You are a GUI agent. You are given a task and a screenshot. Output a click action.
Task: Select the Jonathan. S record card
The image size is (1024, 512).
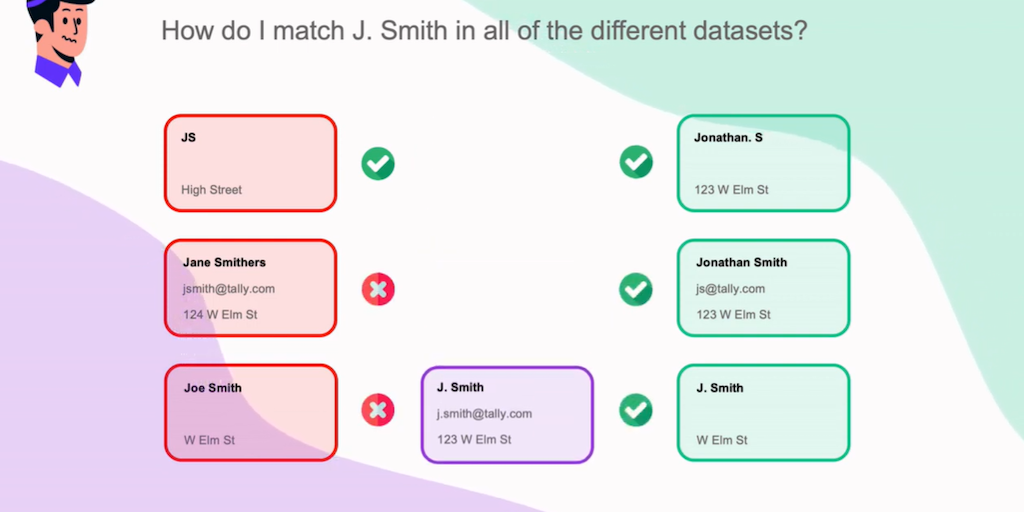[x=763, y=163]
